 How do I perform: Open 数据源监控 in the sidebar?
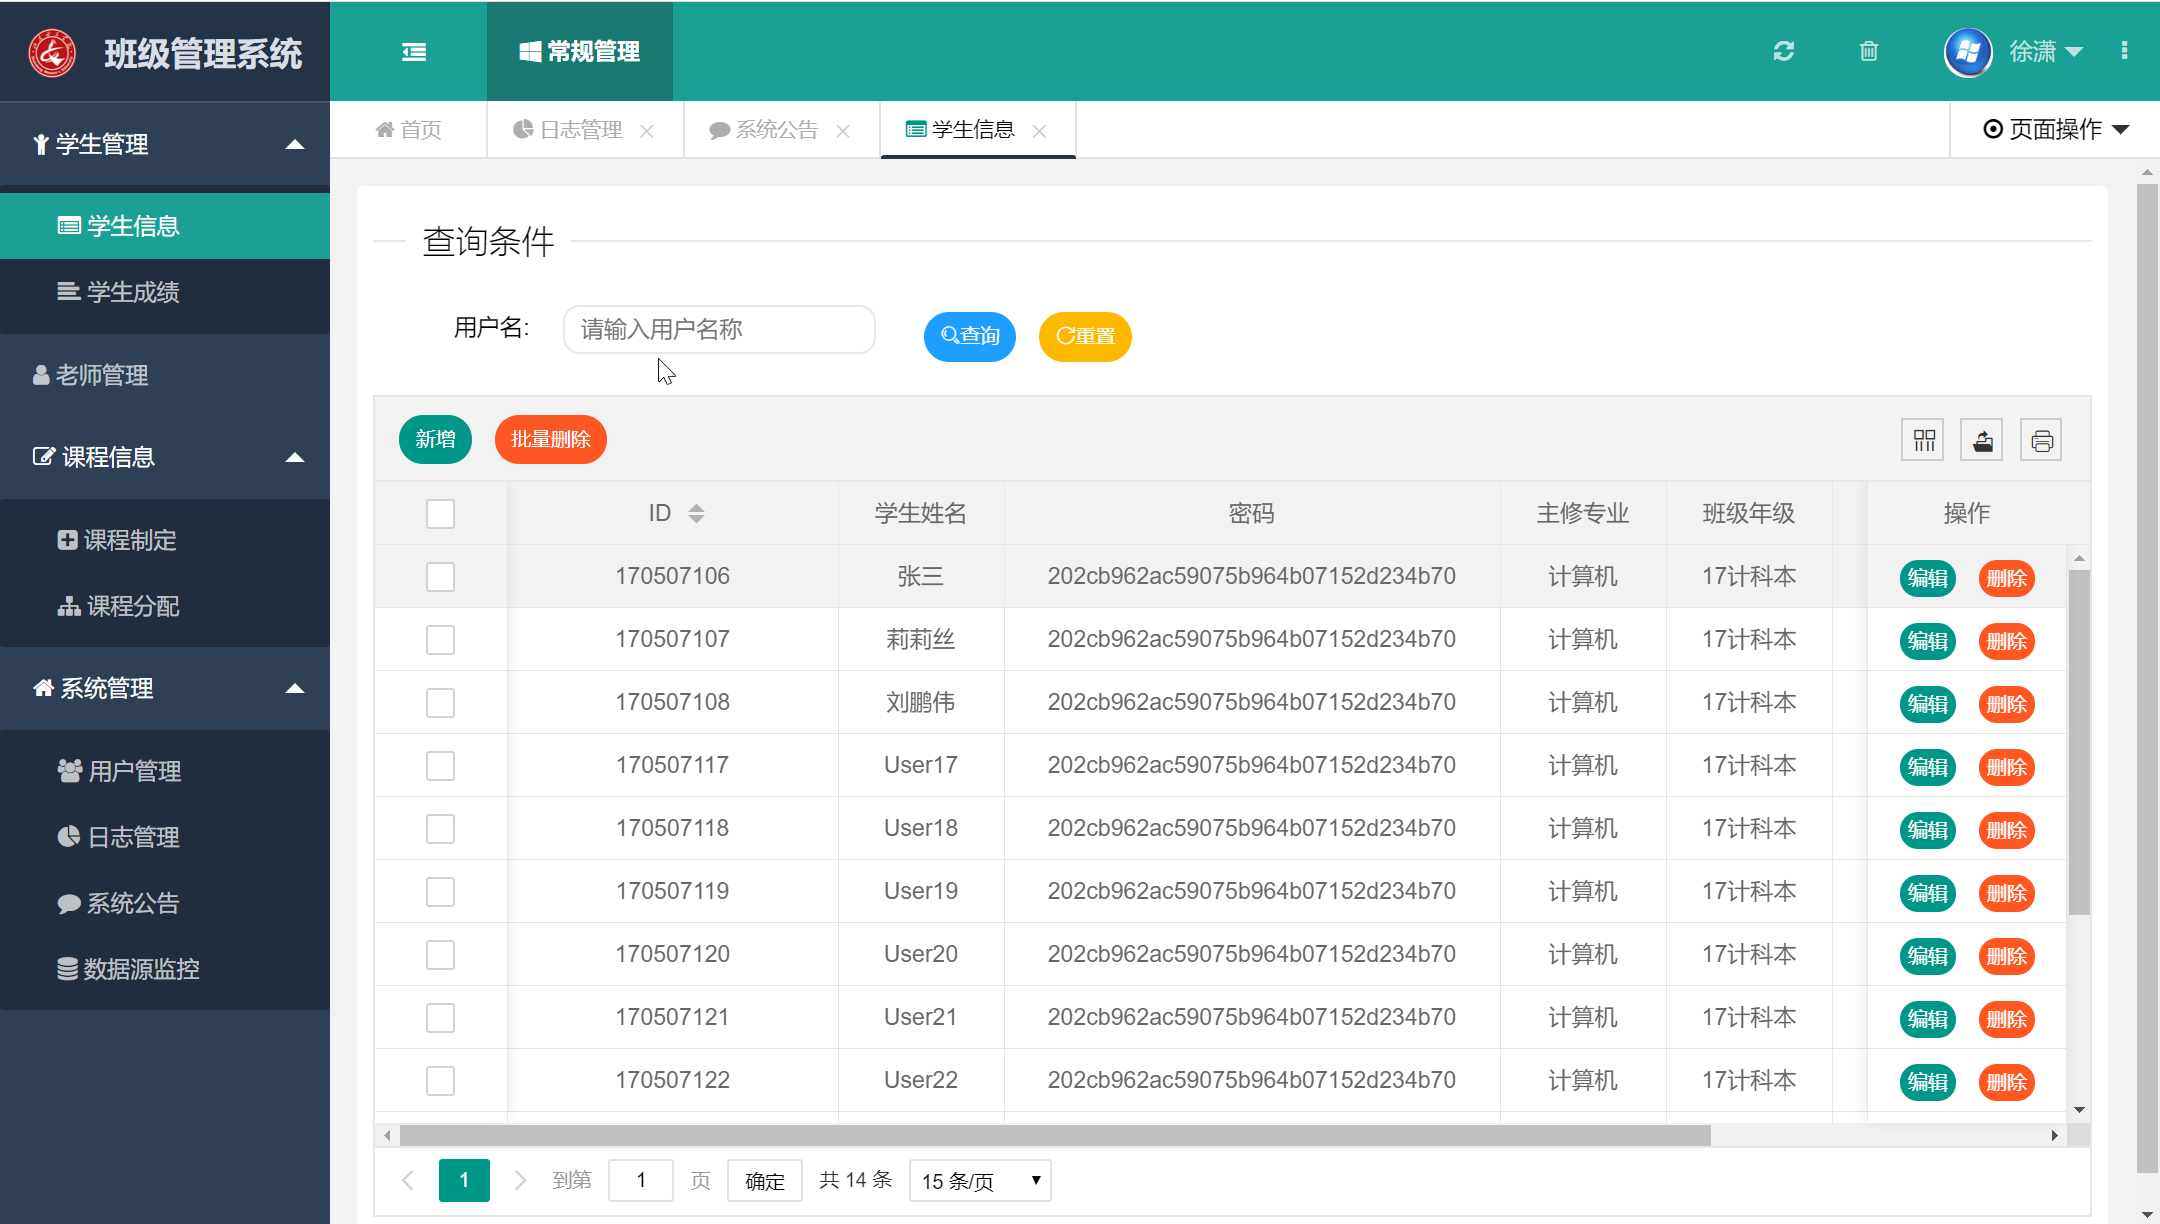point(165,969)
